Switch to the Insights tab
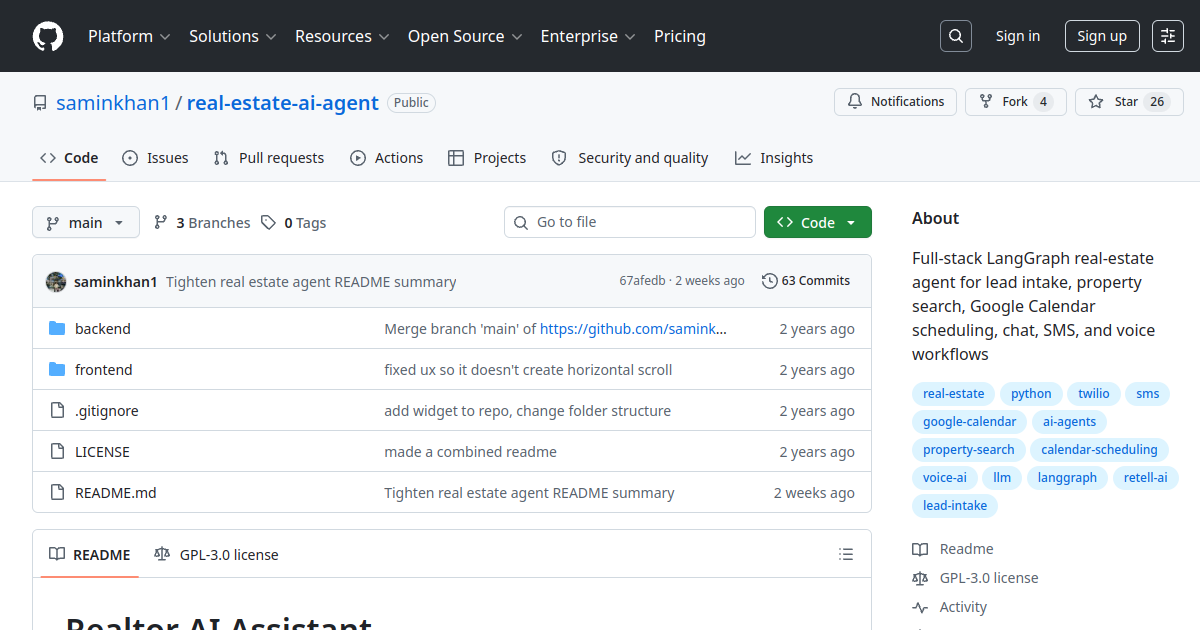This screenshot has width=1200, height=630. (774, 158)
